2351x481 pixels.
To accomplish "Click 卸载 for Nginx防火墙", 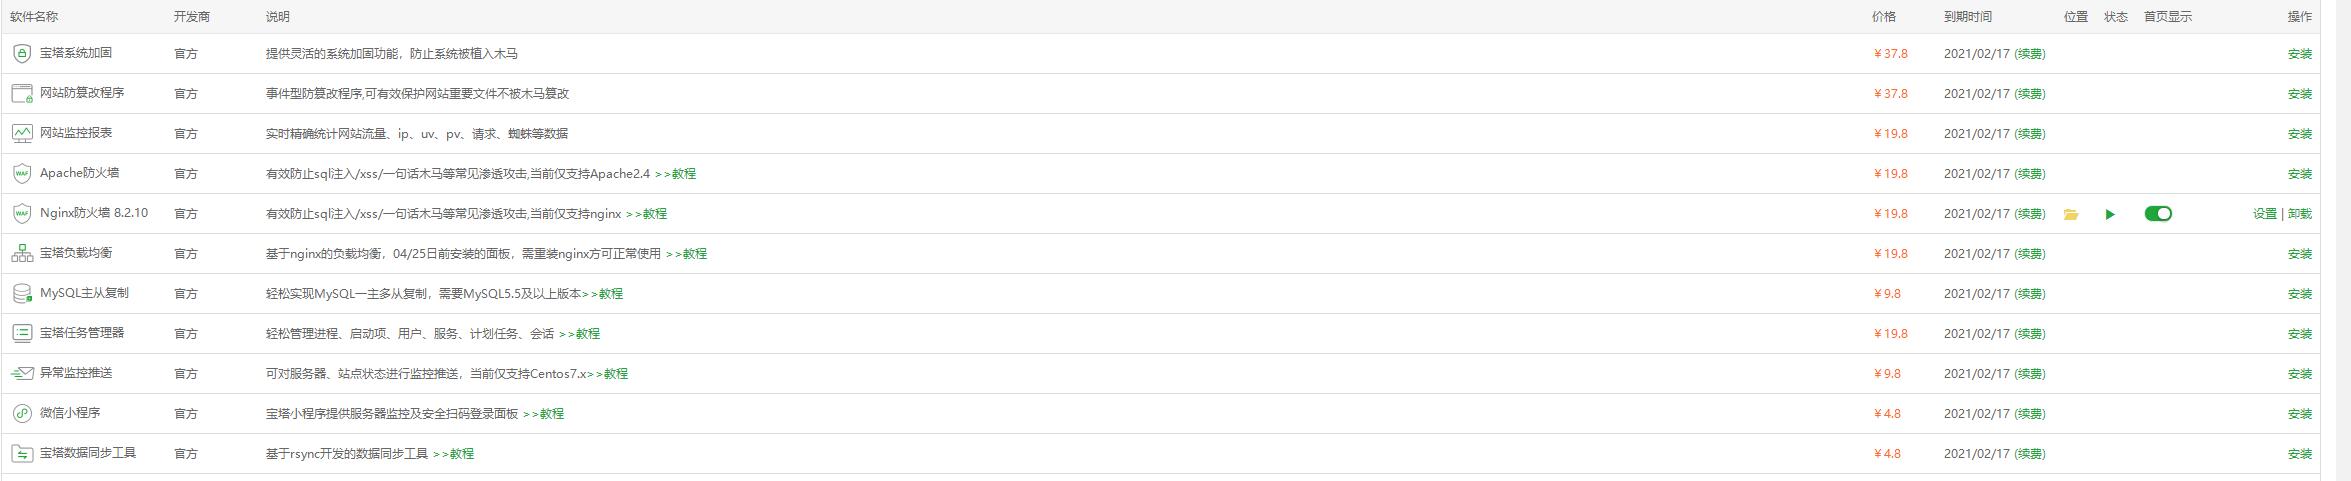I will 2300,214.
